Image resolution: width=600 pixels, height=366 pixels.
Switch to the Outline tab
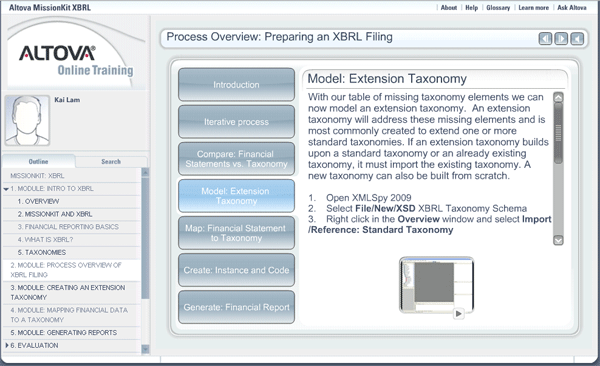(x=38, y=162)
